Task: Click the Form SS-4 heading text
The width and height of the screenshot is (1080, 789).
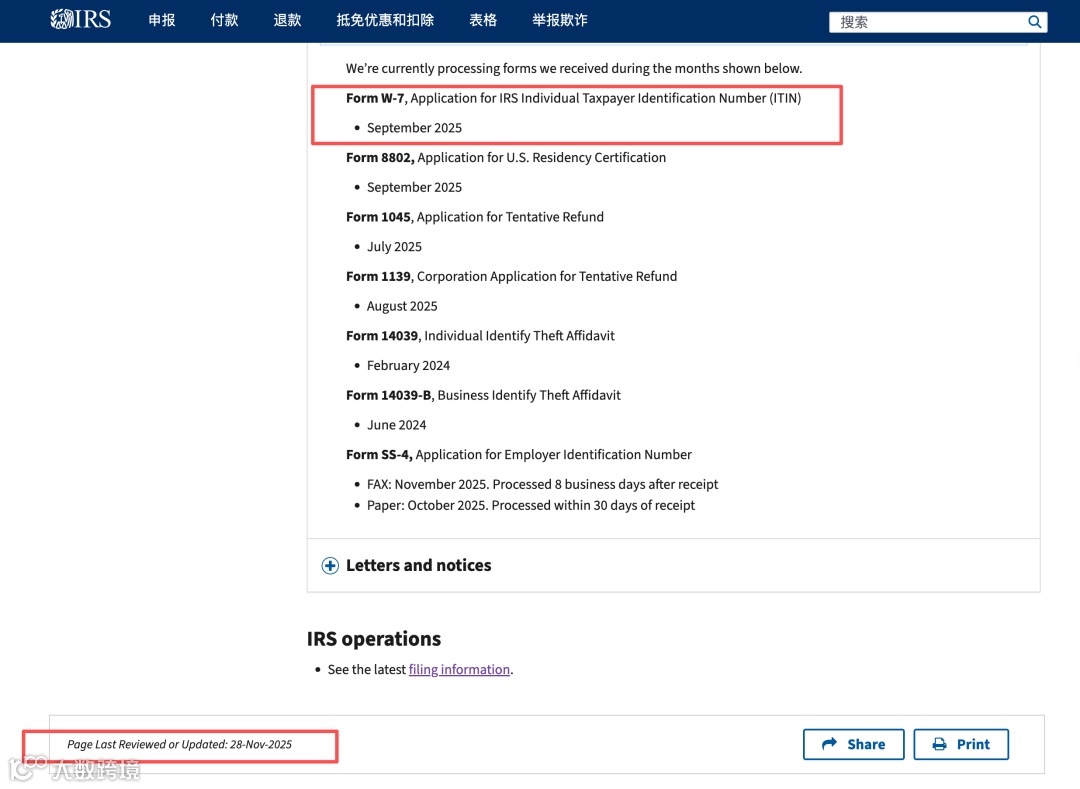Action: pos(519,454)
